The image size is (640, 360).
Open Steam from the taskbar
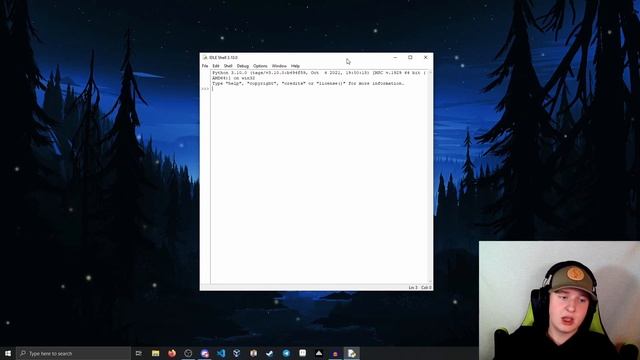click(x=270, y=353)
